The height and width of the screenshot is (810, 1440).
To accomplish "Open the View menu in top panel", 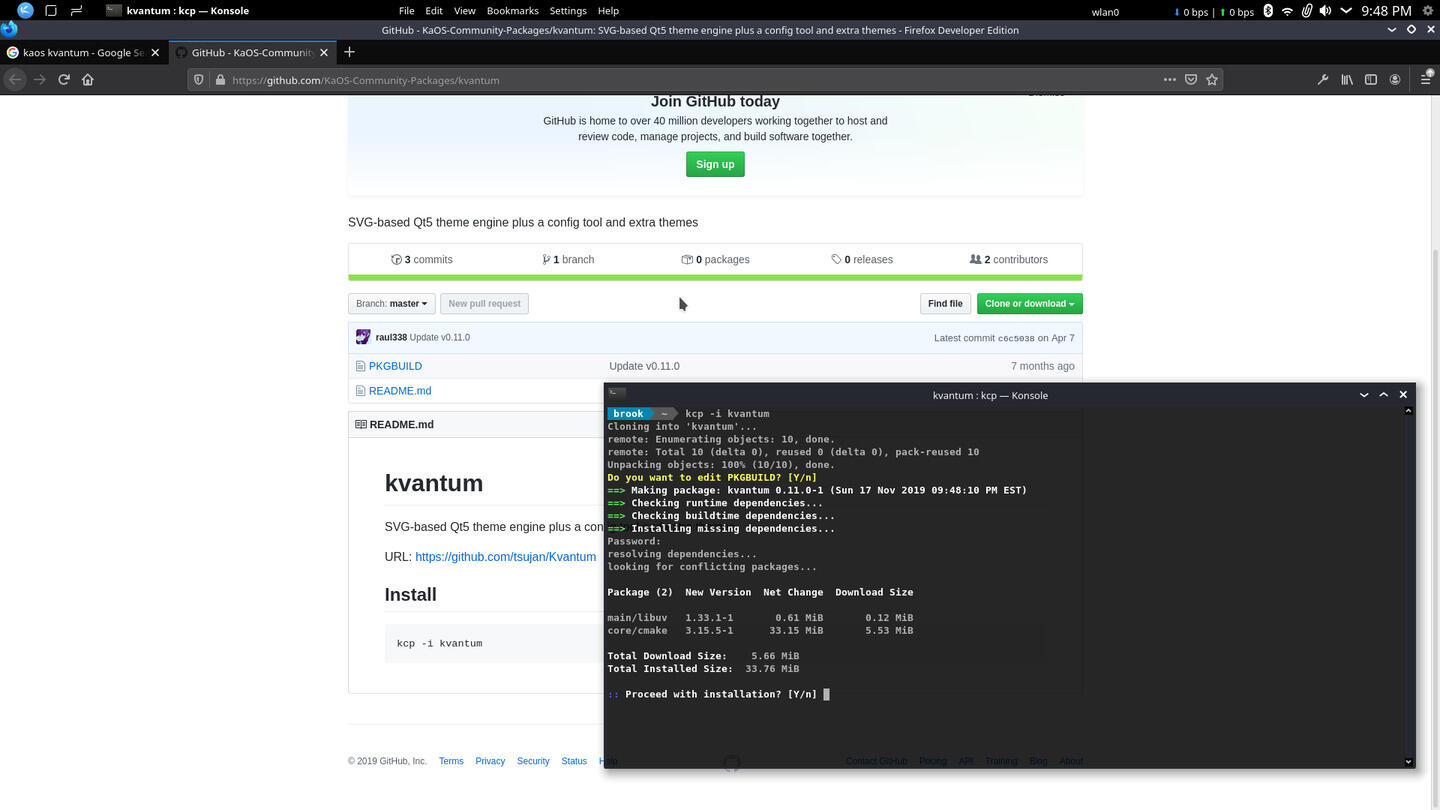I will pyautogui.click(x=464, y=11).
